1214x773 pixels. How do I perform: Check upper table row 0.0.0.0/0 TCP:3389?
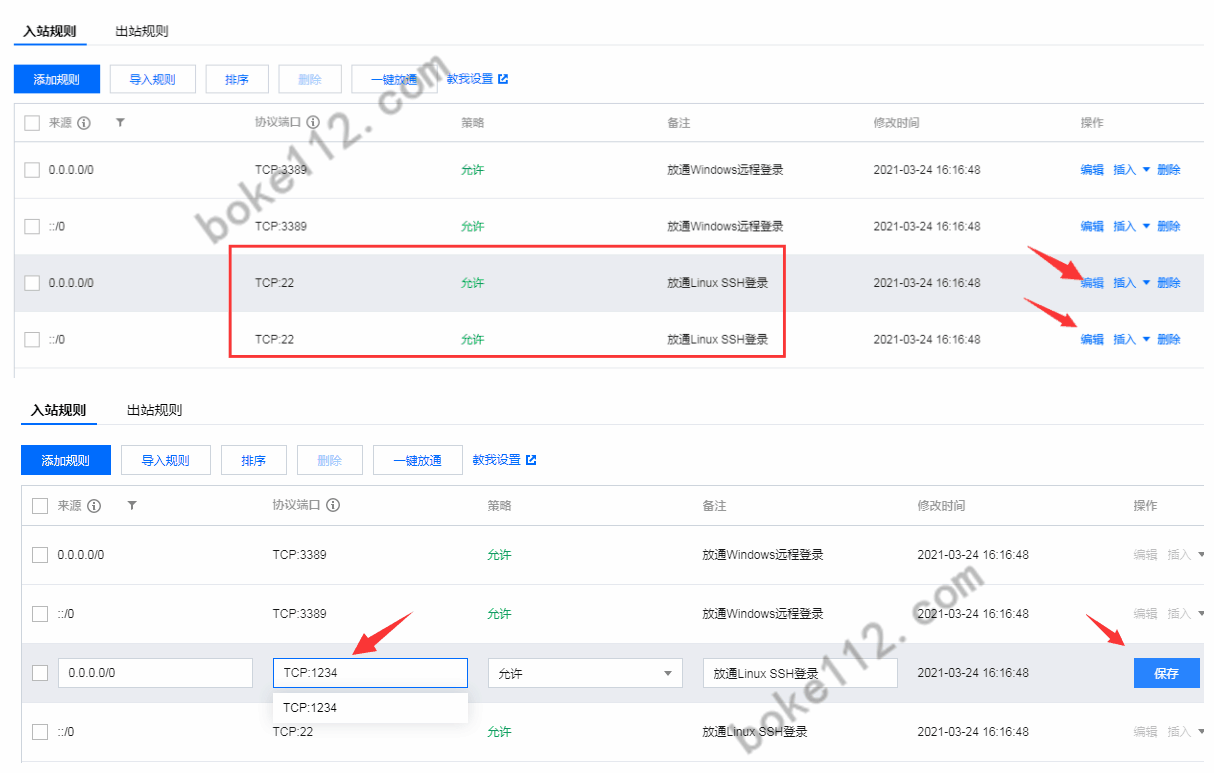pyautogui.click(x=32, y=170)
